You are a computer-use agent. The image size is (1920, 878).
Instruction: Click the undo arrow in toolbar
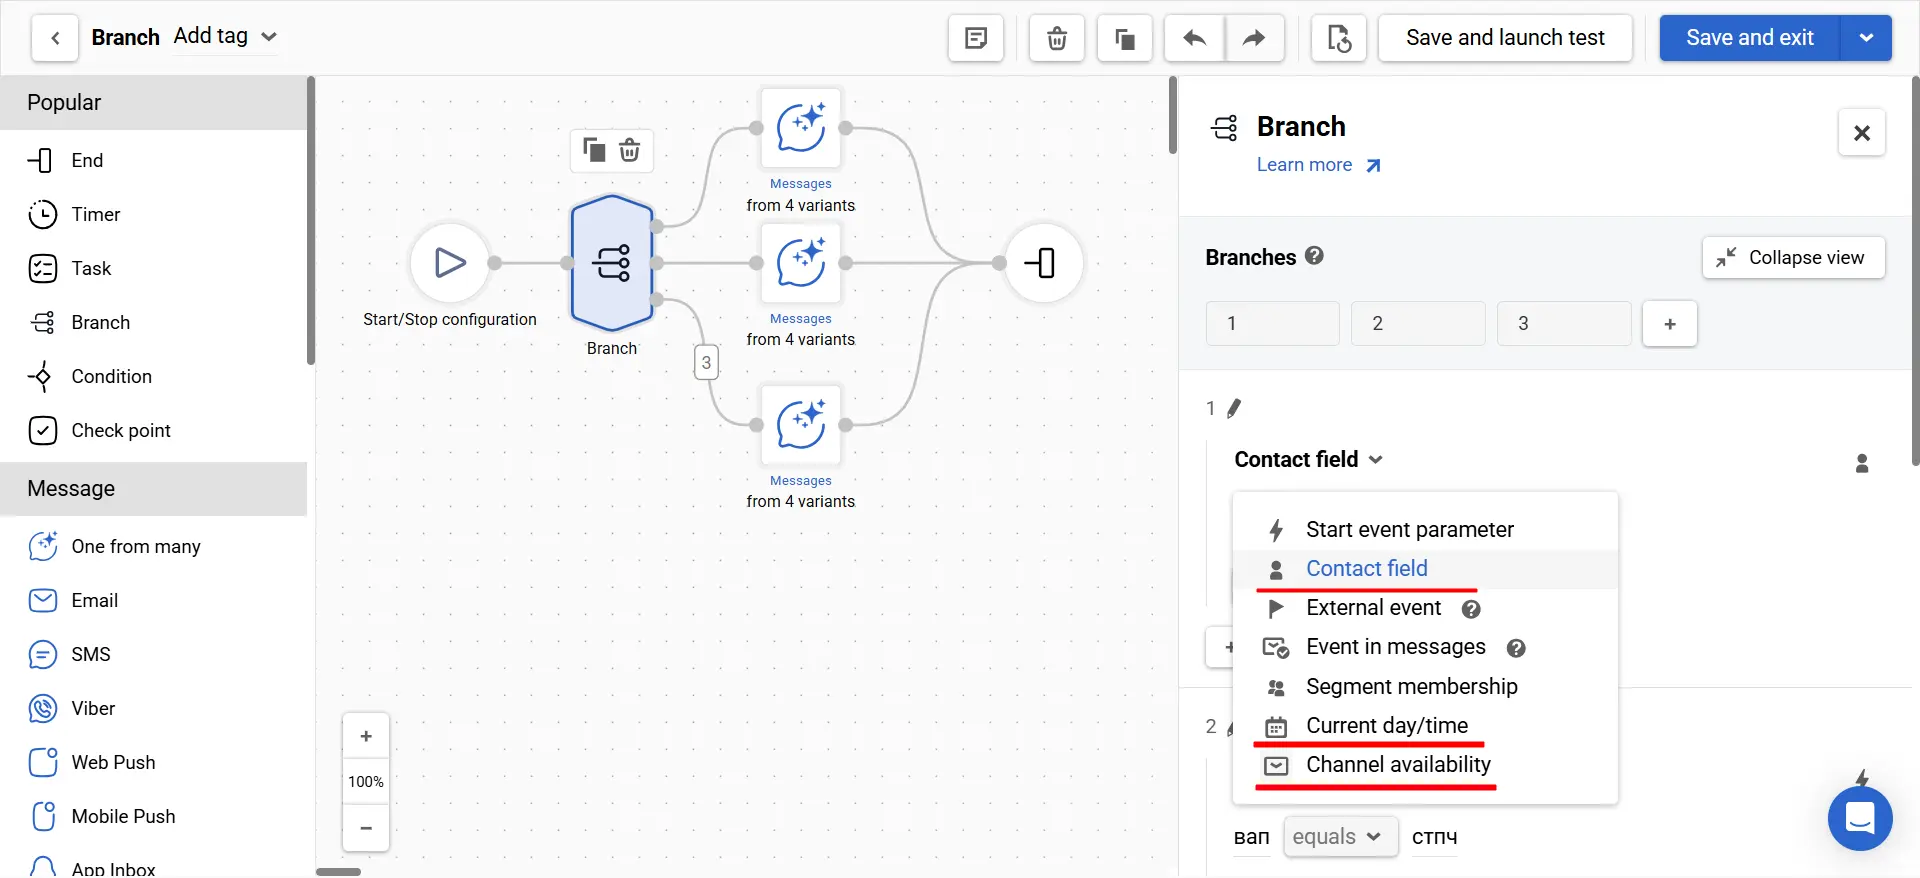point(1194,39)
